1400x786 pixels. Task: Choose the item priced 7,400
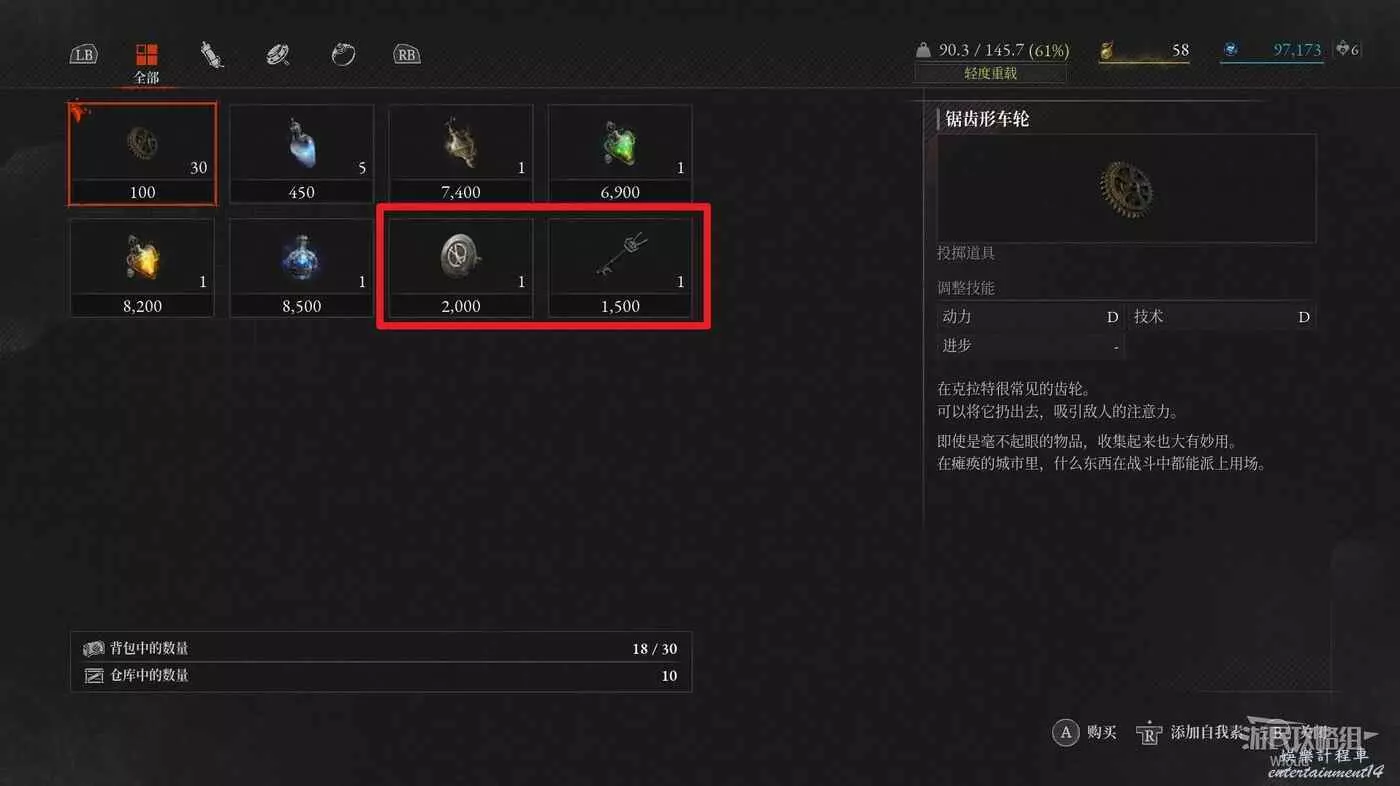461,153
